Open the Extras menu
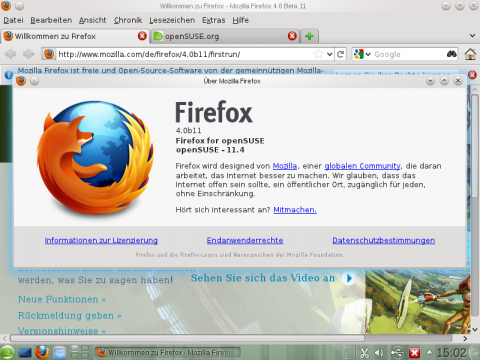The width and height of the screenshot is (480, 360). (214, 20)
